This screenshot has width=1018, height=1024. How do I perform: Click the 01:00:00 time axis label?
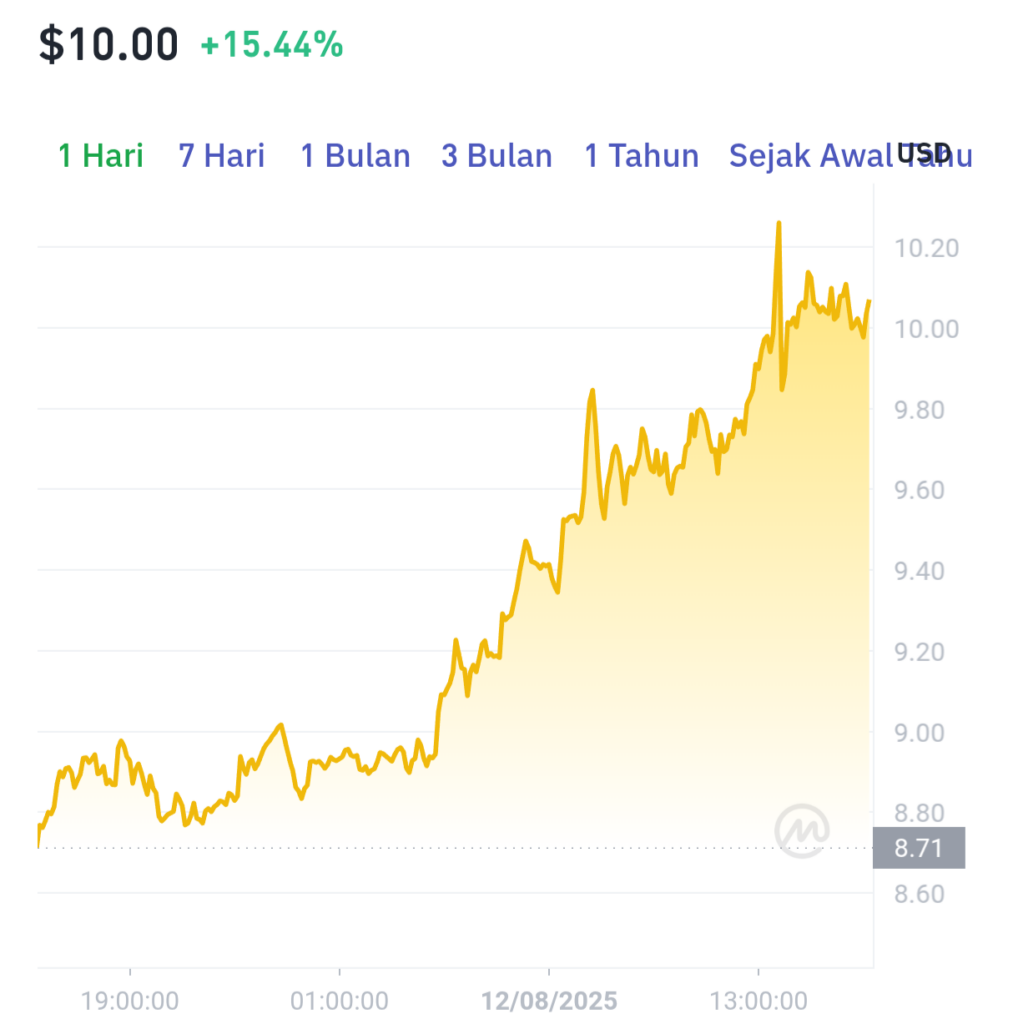(x=339, y=1000)
